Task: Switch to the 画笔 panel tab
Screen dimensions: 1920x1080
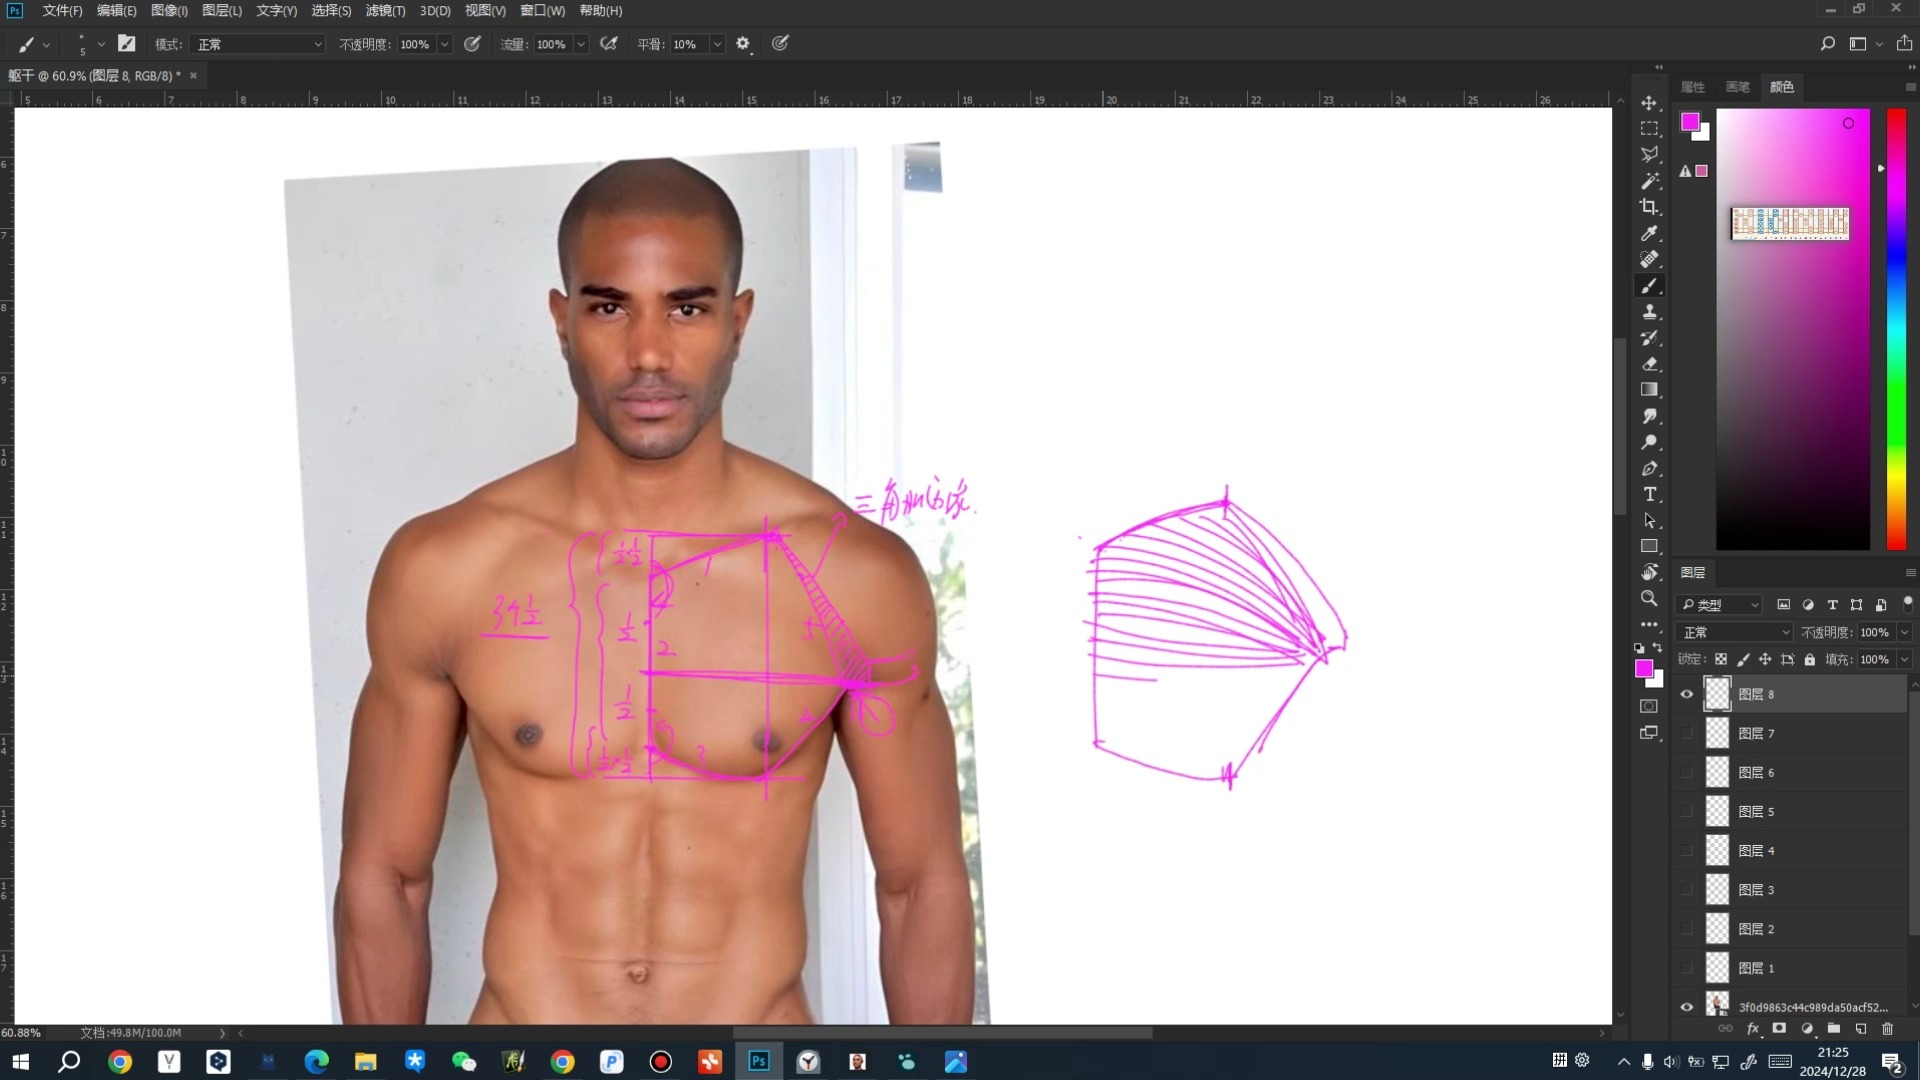Action: [x=1737, y=87]
